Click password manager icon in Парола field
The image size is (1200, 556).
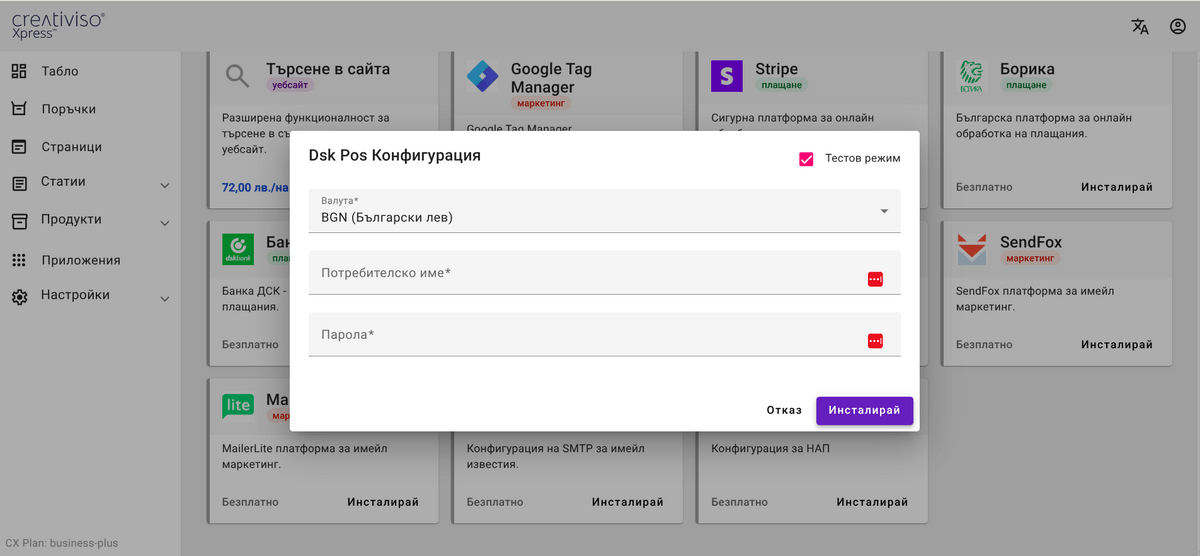pyautogui.click(x=875, y=341)
